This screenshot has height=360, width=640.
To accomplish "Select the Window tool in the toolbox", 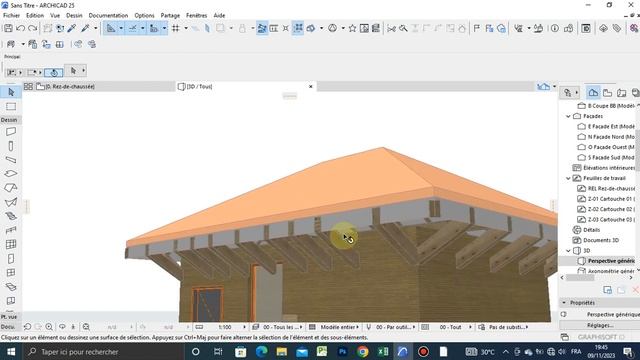I will [x=11, y=273].
